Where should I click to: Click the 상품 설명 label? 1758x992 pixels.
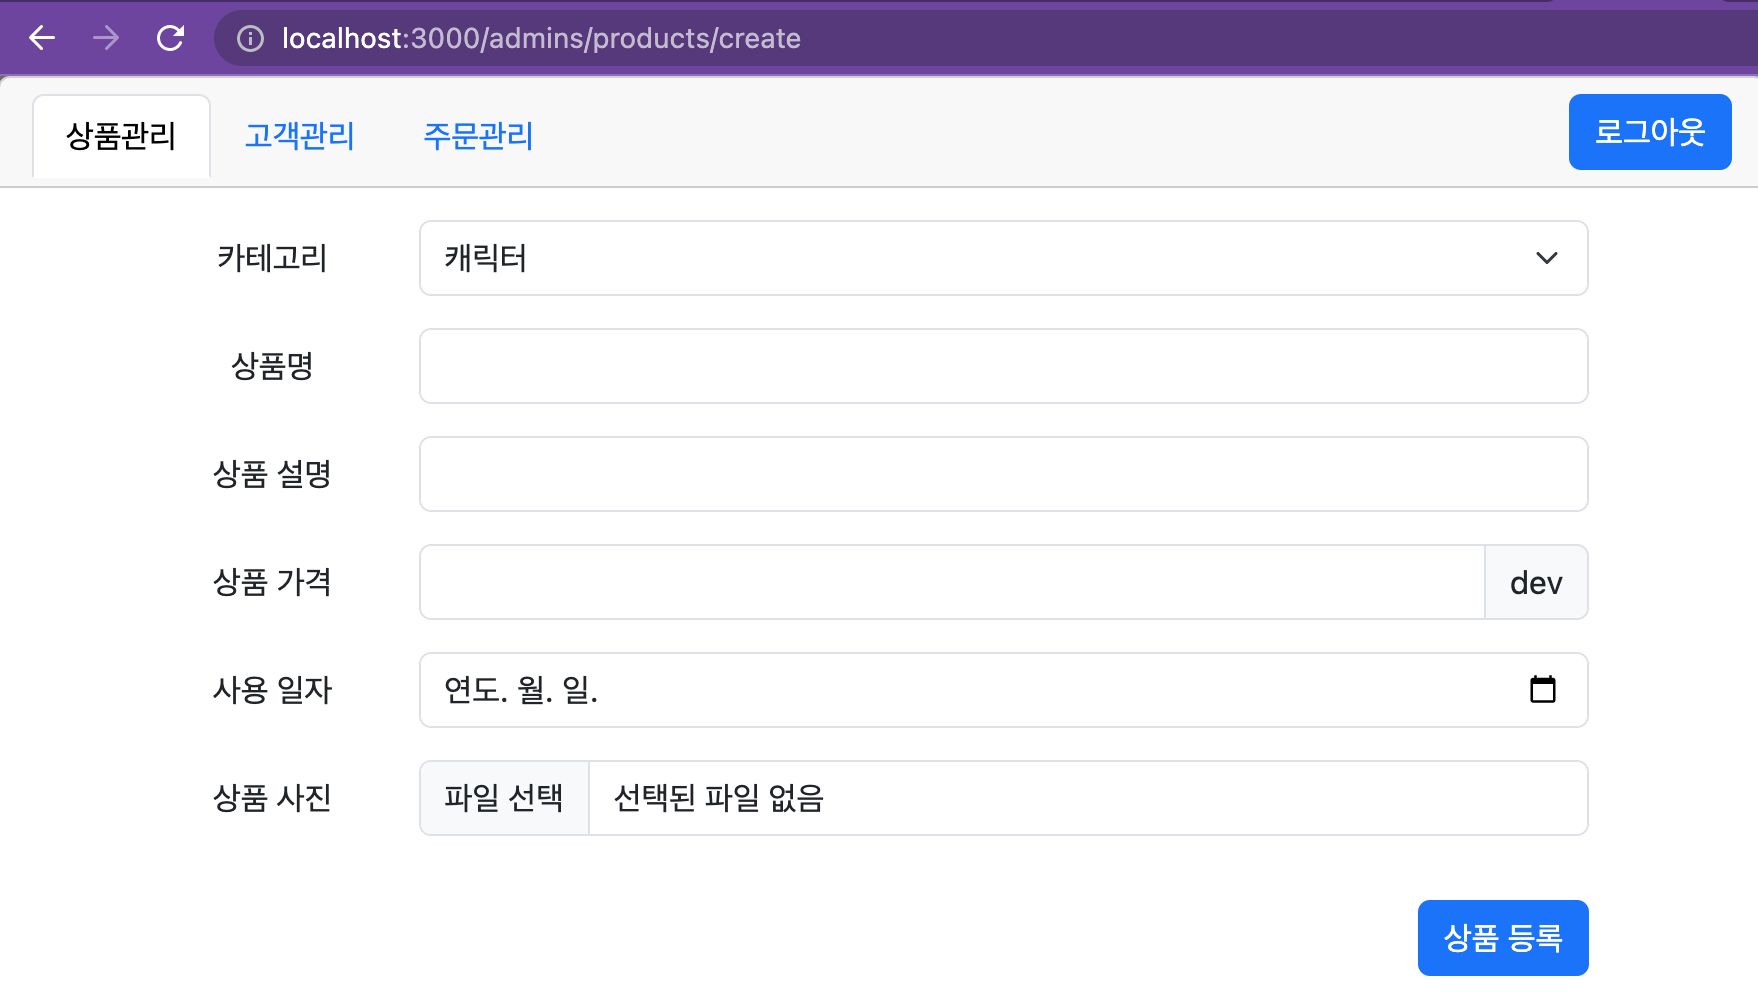coord(272,474)
